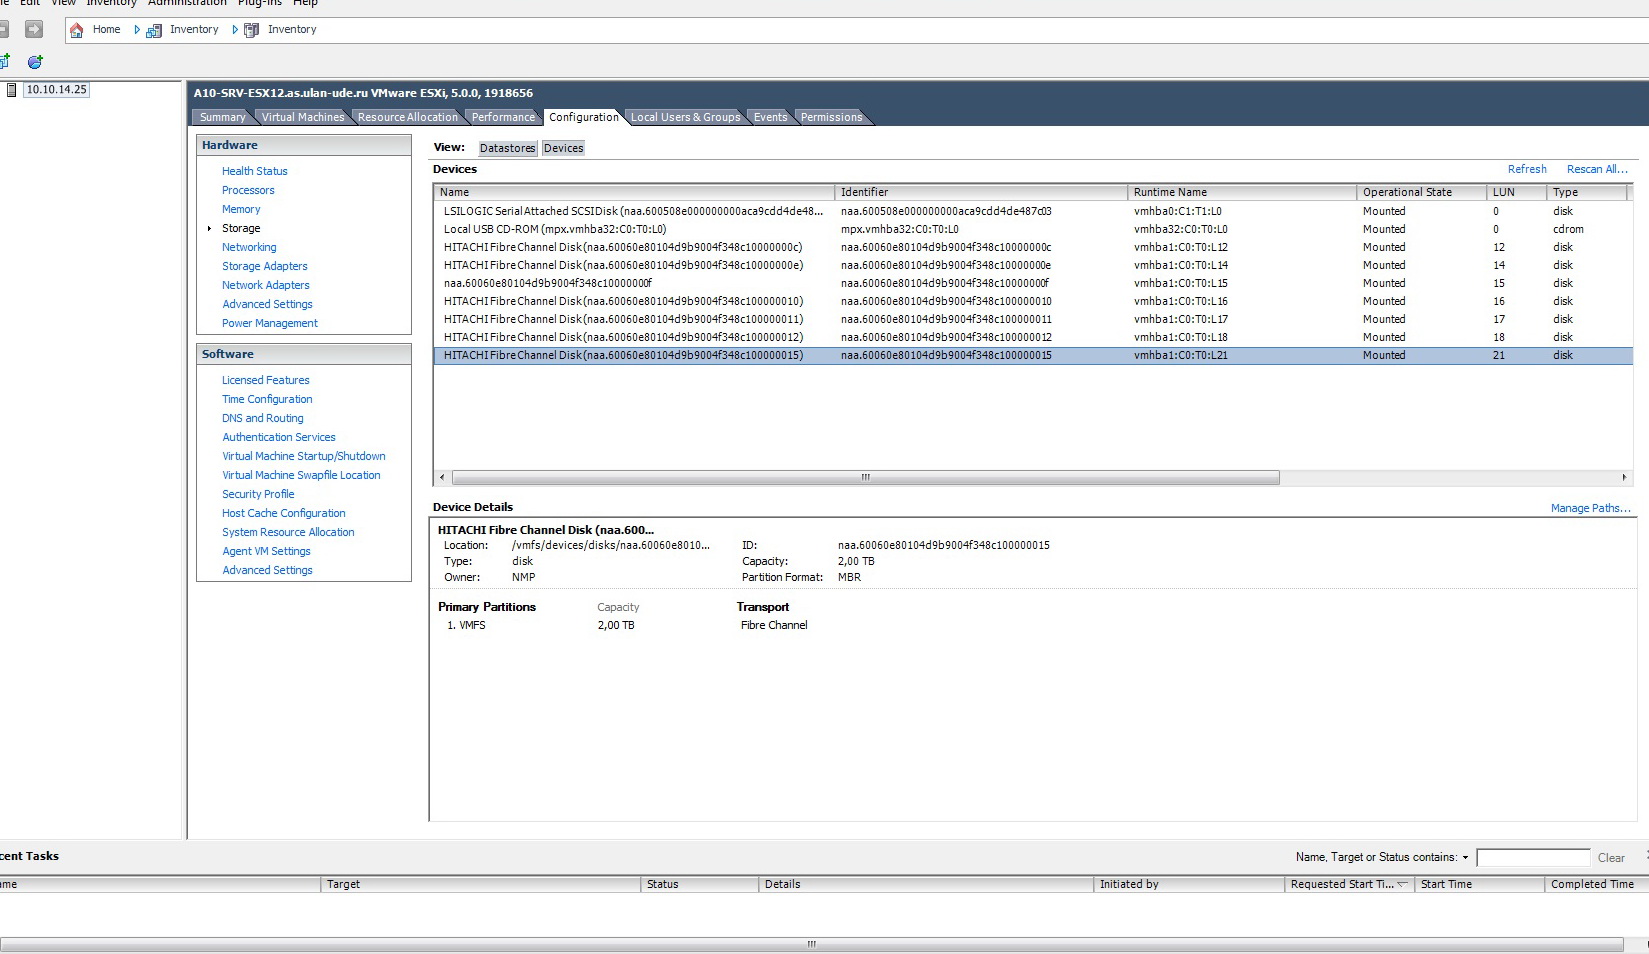Open Power Management link
Viewport: 1649px width, 954px height.
tap(270, 323)
